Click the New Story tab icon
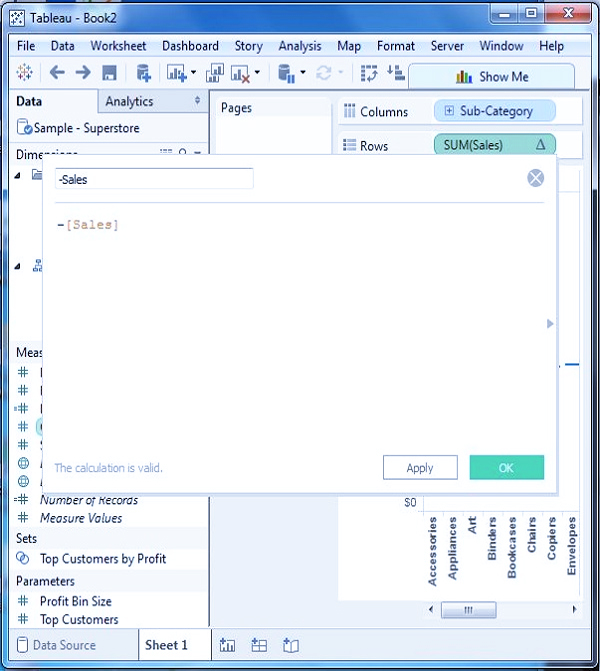The width and height of the screenshot is (600, 671). coord(291,645)
